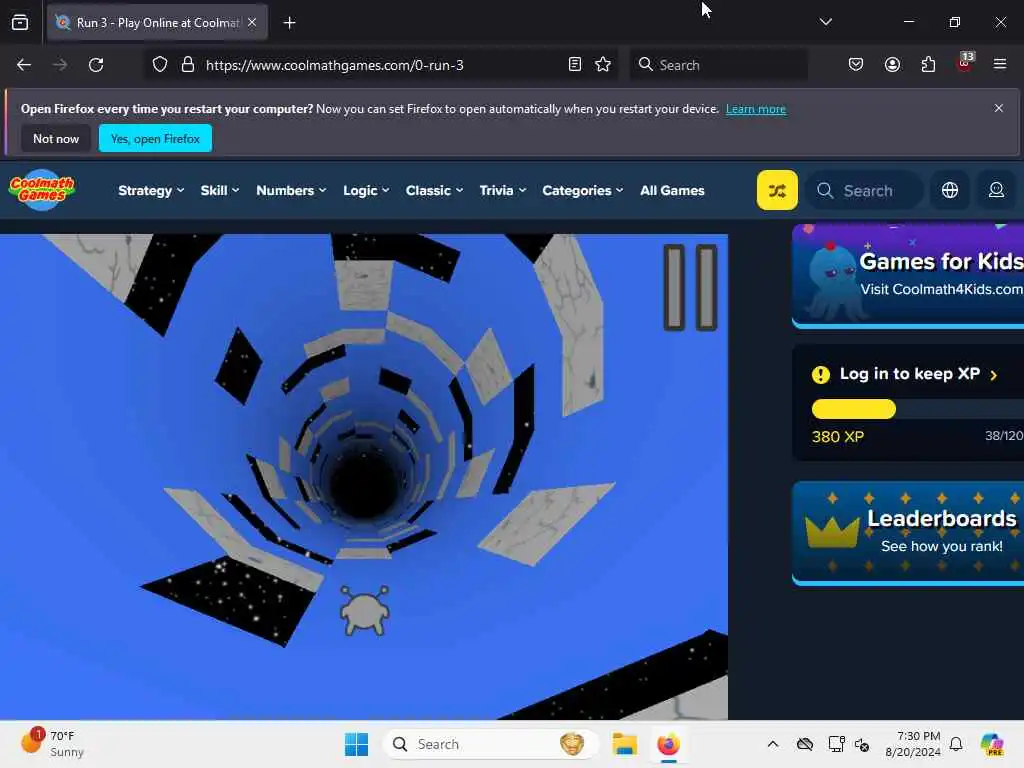This screenshot has width=1024, height=768.
Task: Pause the Run 3 game
Action: coord(690,287)
